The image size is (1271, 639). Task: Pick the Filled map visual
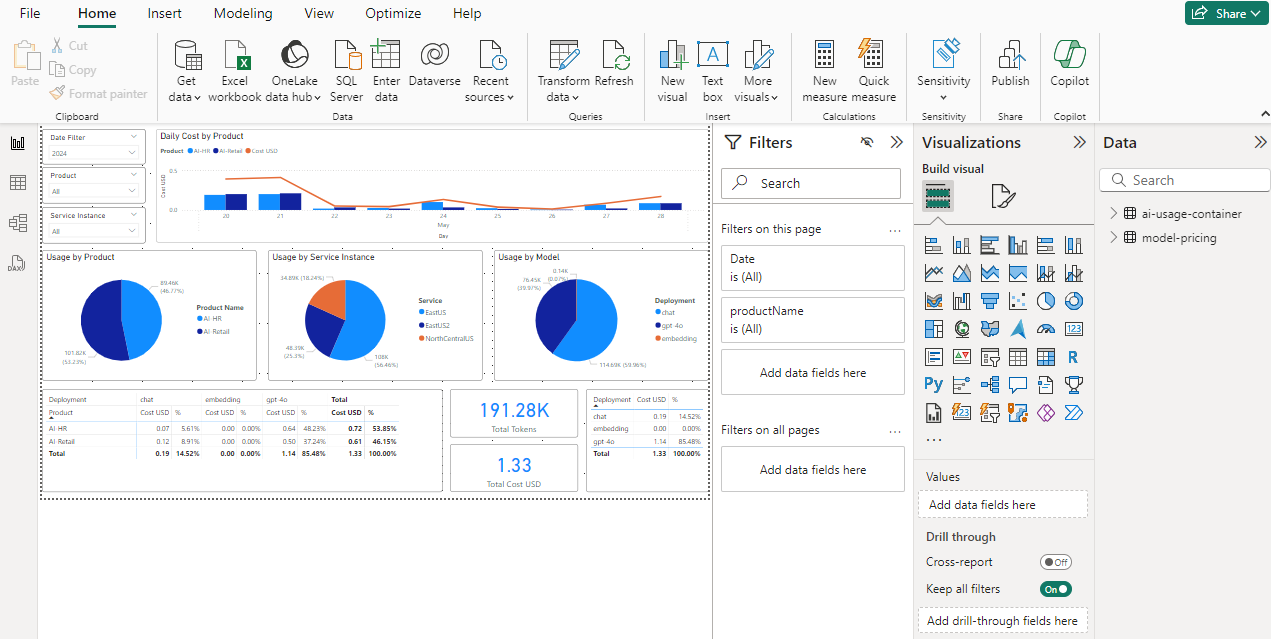coord(990,328)
